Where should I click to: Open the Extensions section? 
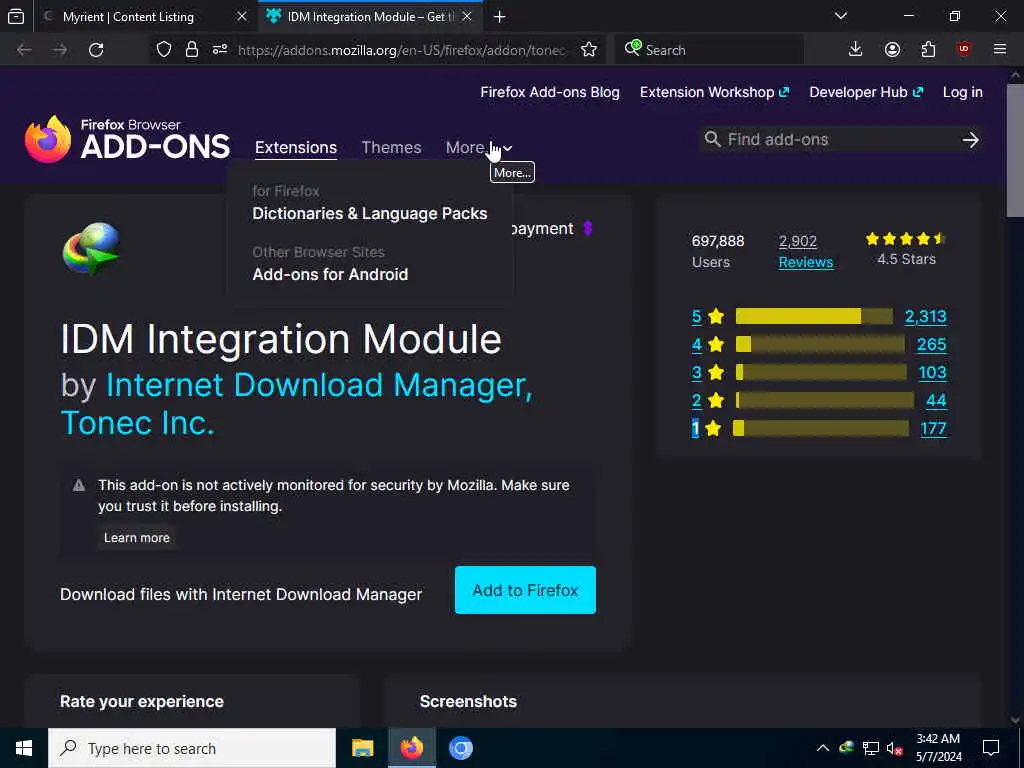point(296,148)
